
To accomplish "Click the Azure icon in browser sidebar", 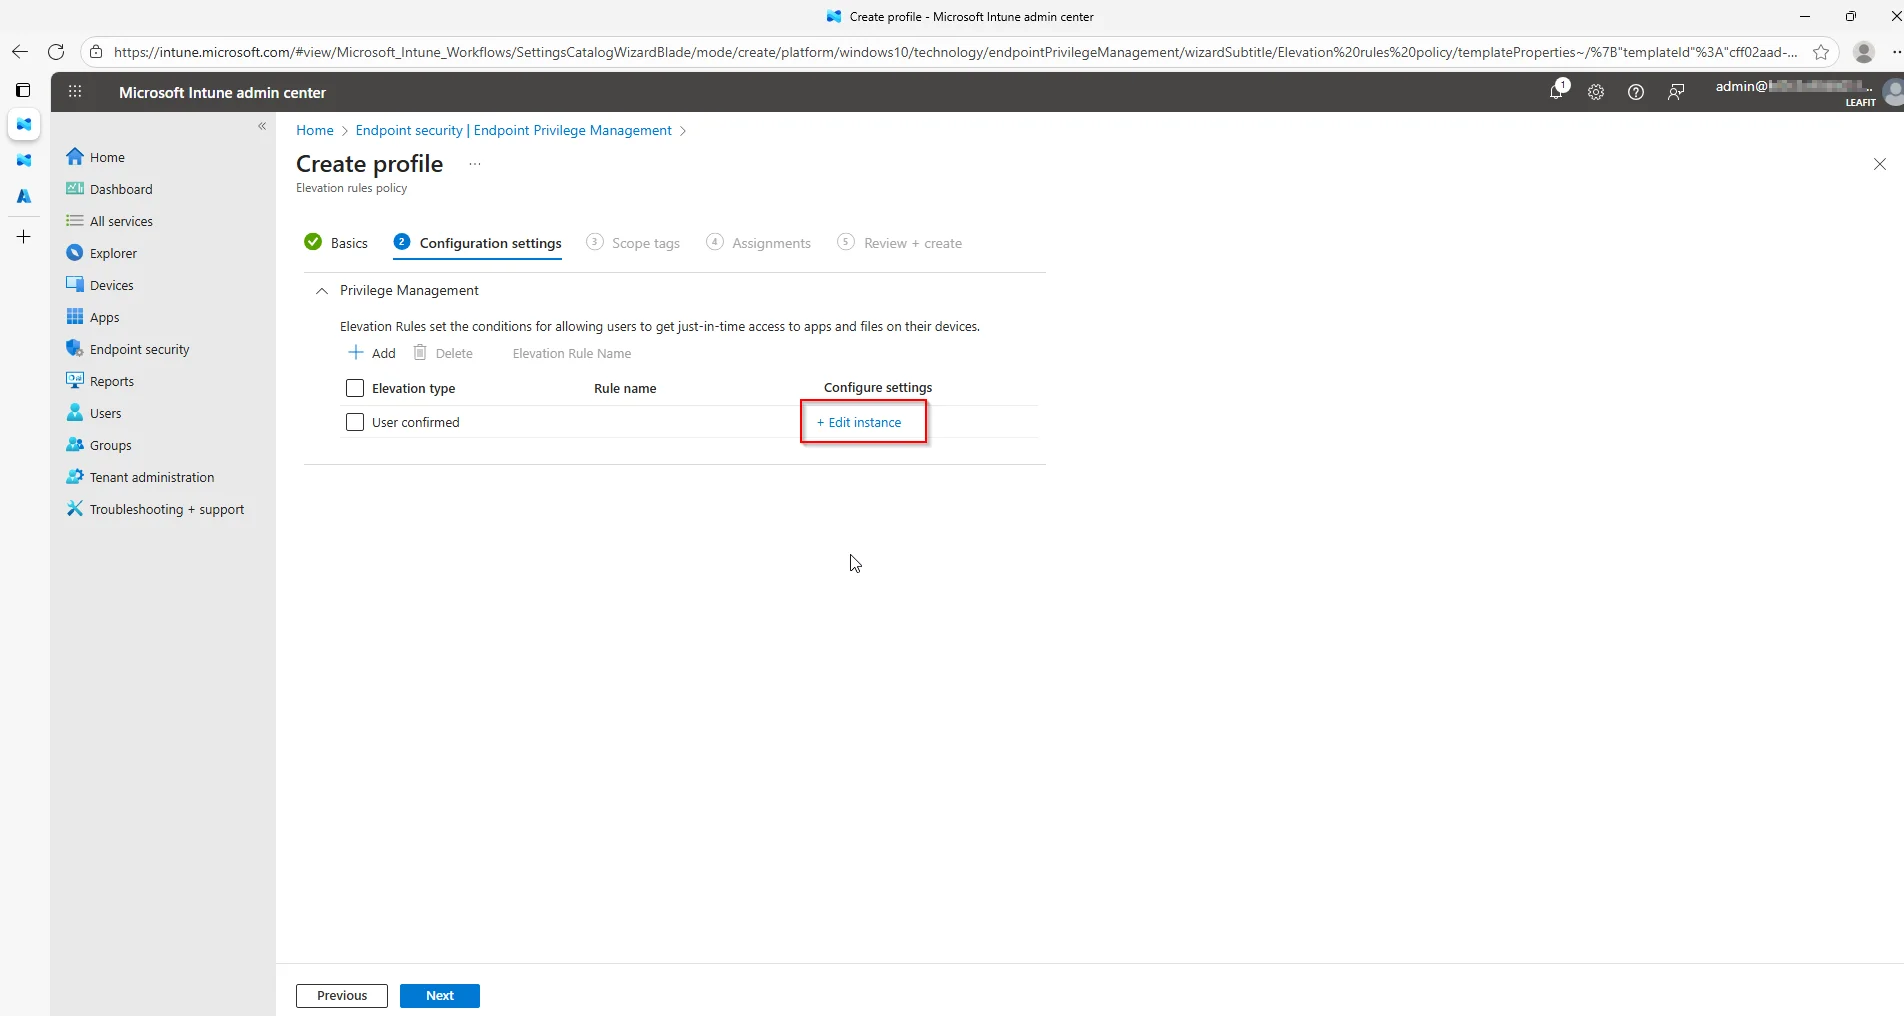I will (x=24, y=196).
